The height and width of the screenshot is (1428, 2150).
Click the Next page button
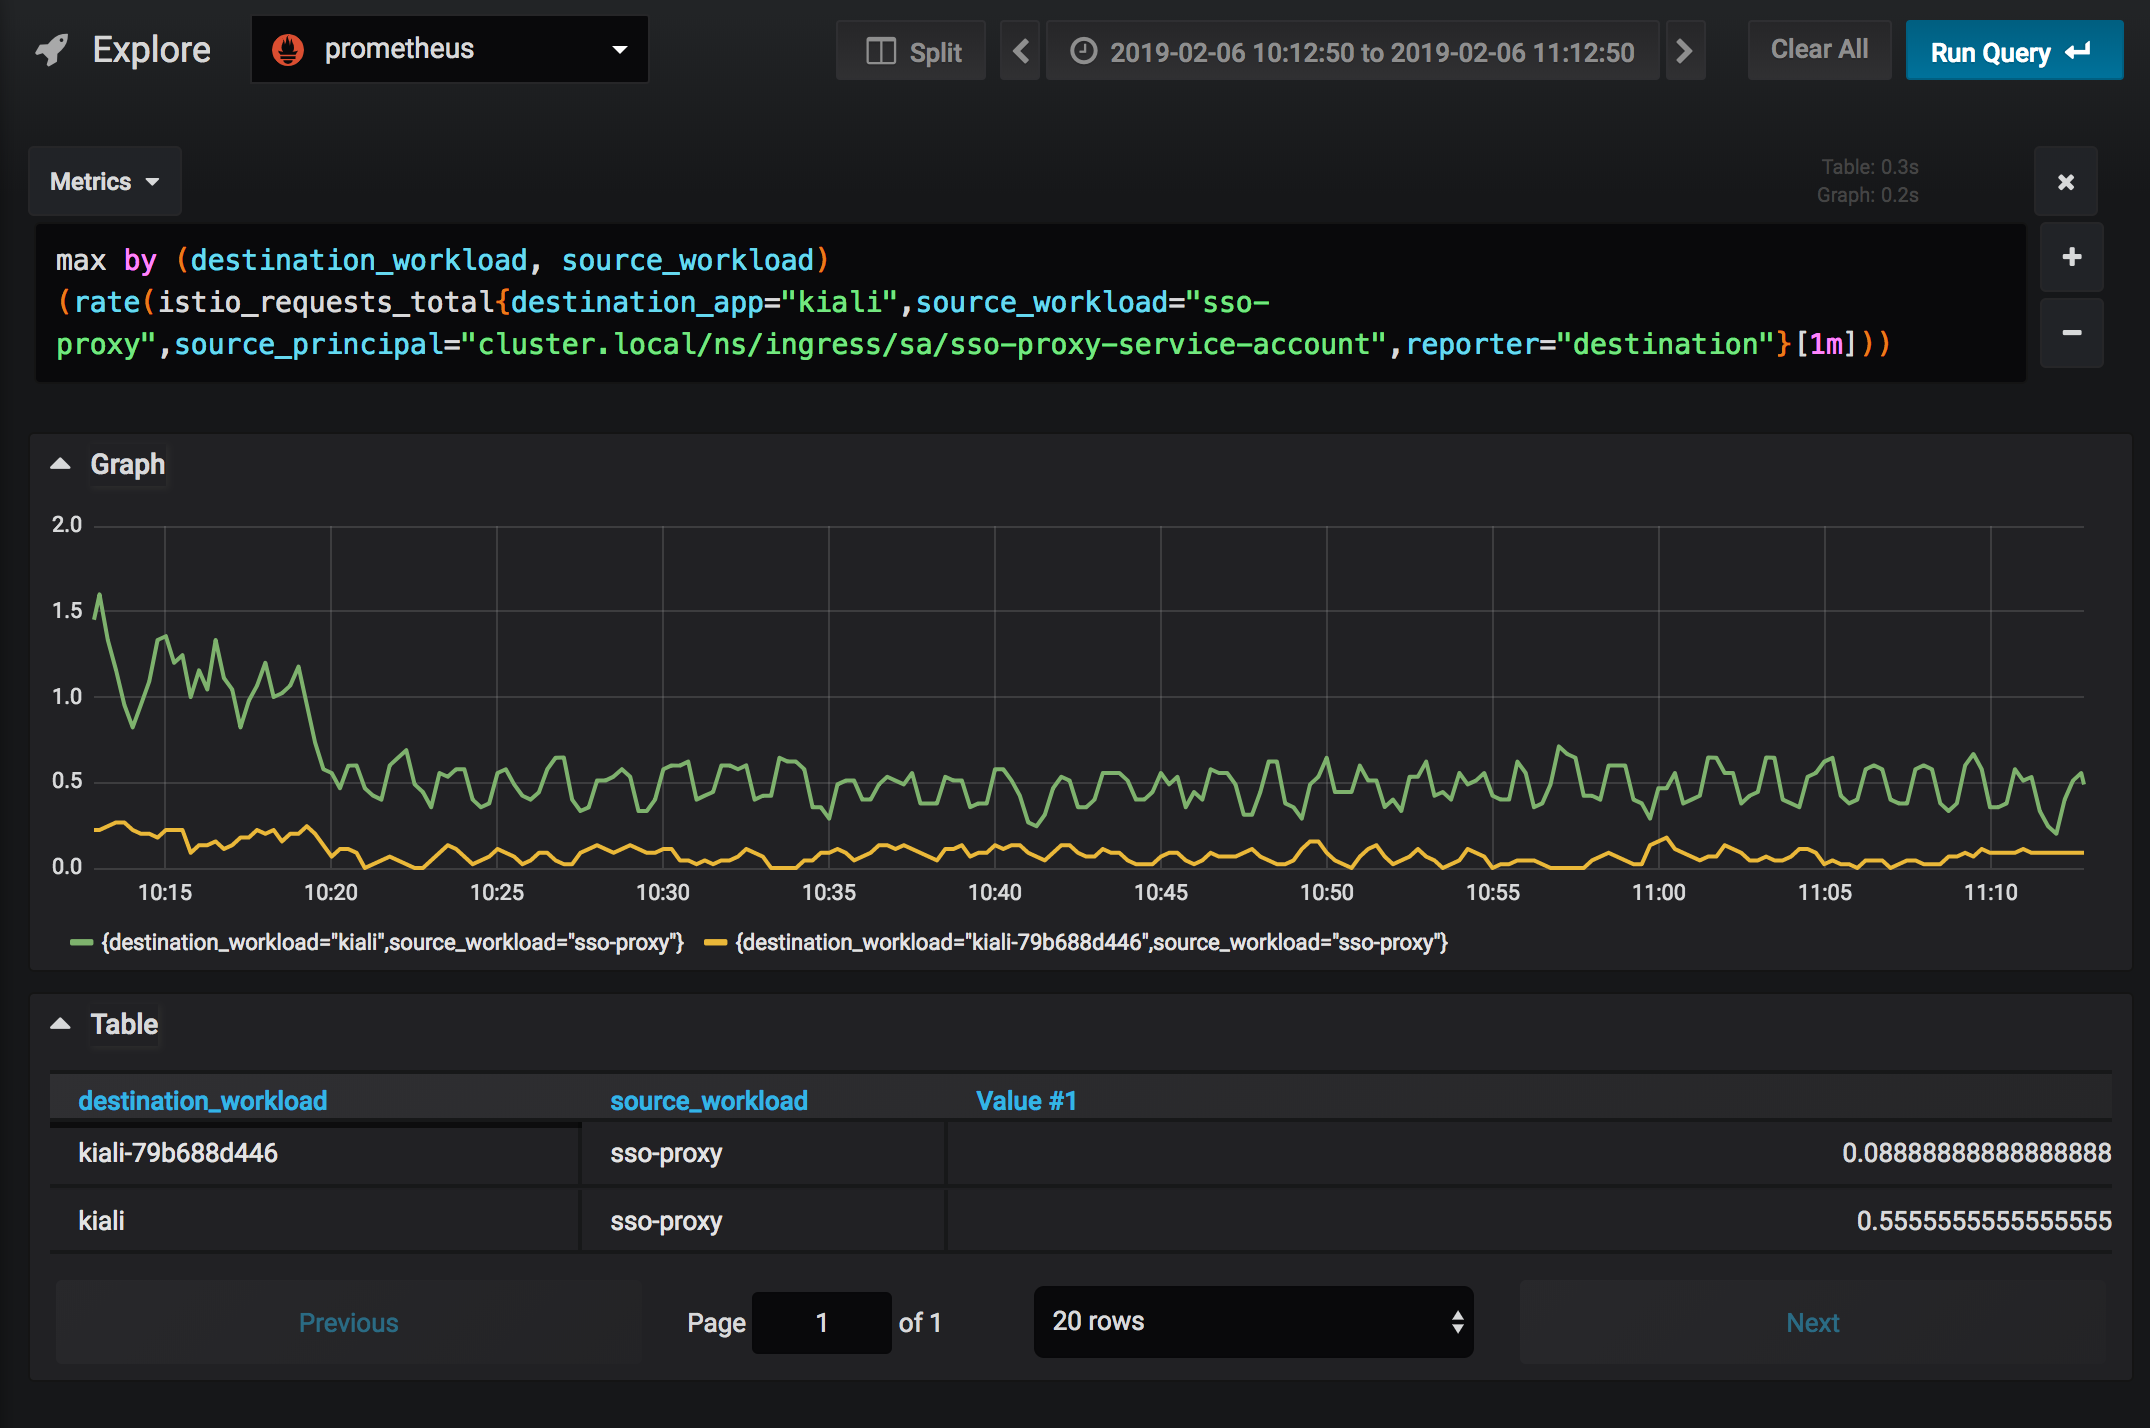[x=1812, y=1322]
